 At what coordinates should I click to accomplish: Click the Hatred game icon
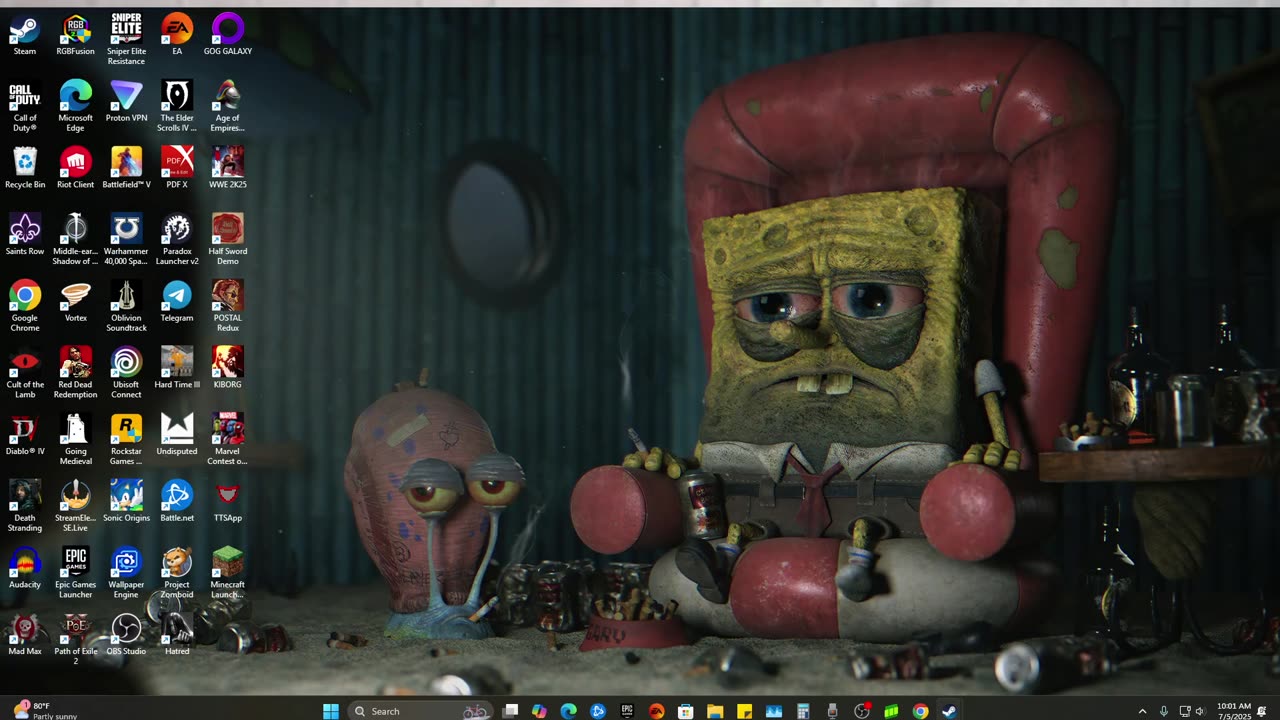coord(177,635)
